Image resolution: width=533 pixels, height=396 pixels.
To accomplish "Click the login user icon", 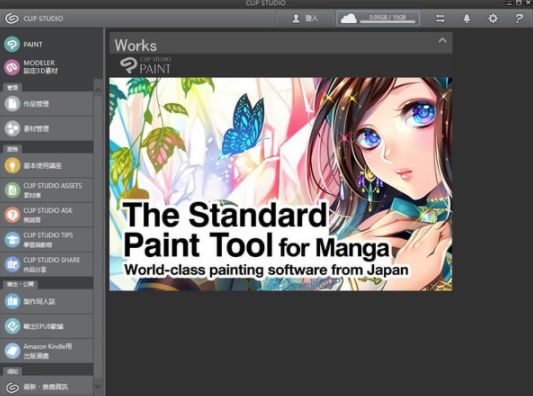I will click(x=296, y=18).
